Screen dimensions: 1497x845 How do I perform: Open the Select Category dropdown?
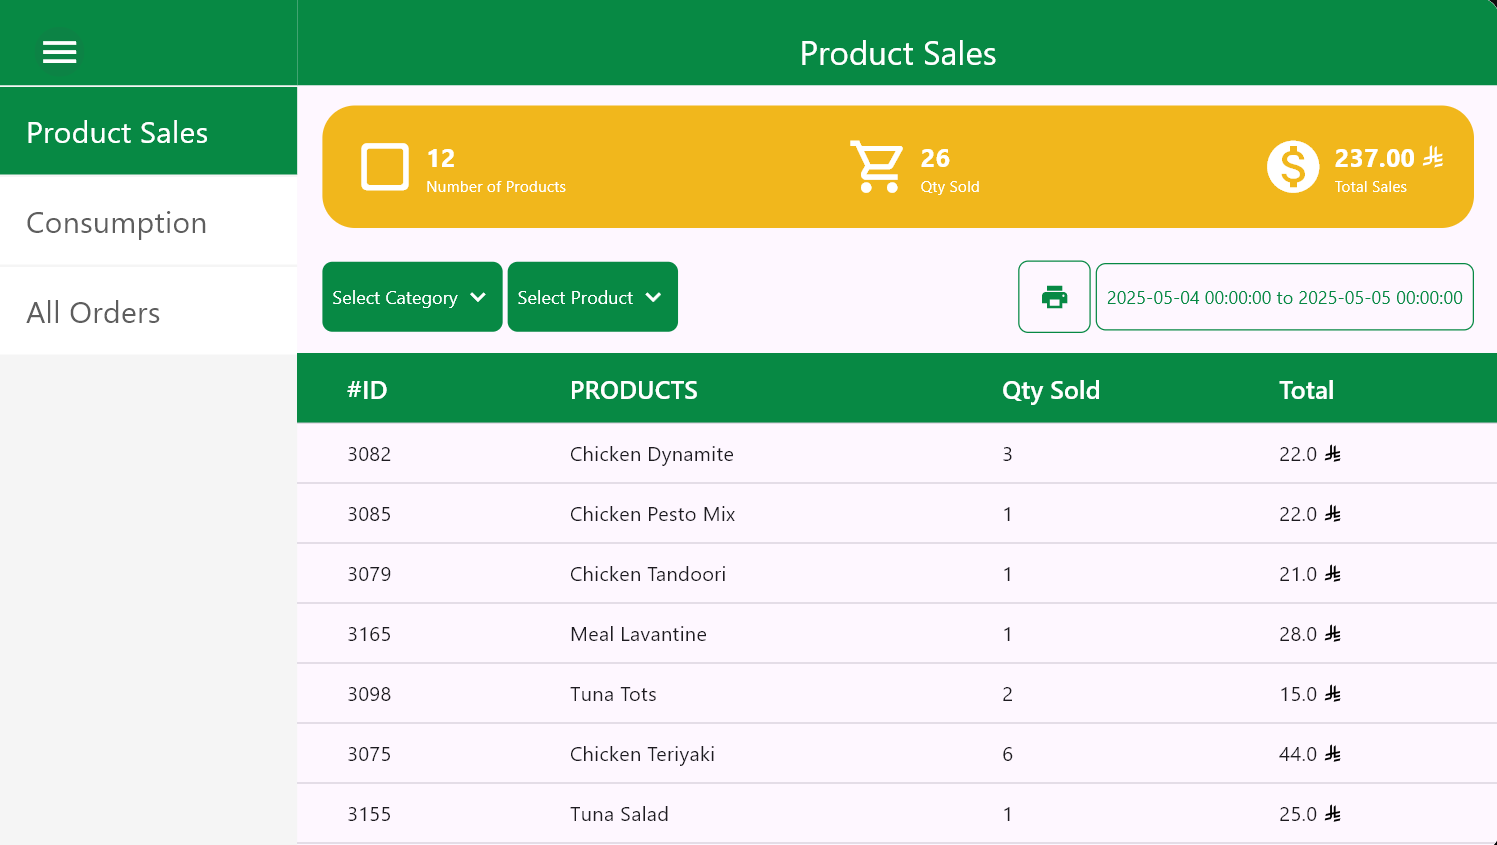point(412,297)
